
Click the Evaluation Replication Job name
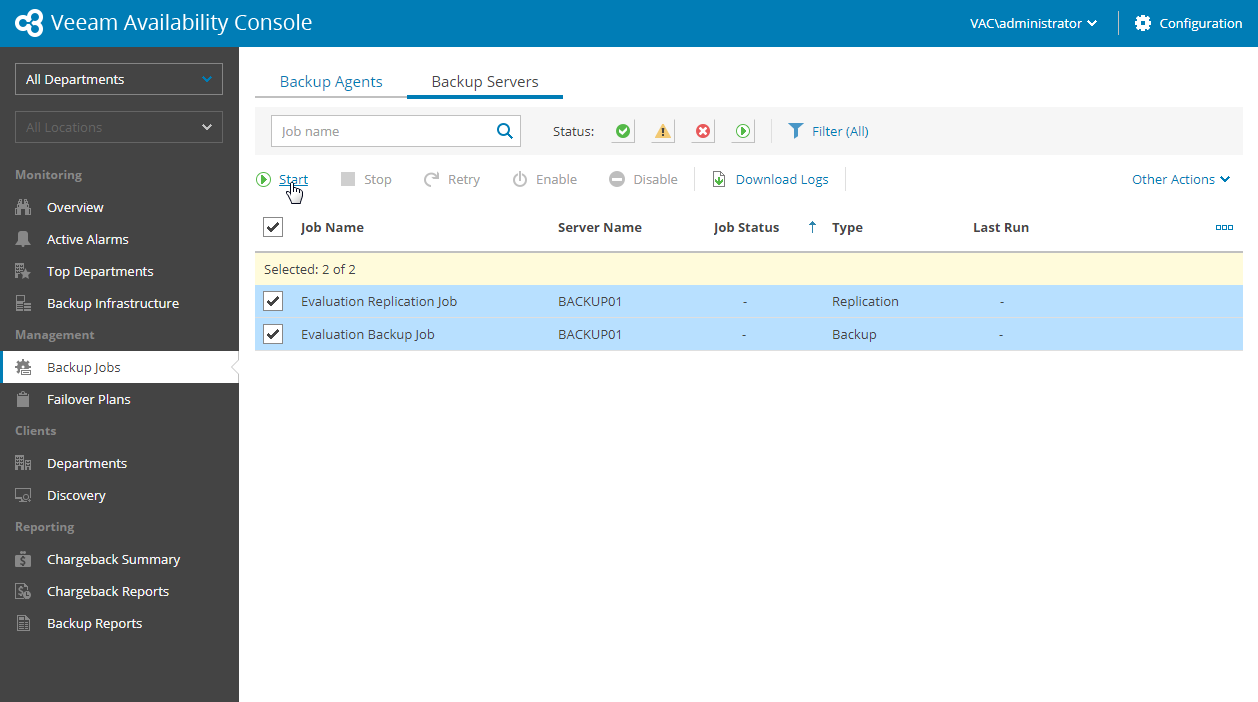point(379,301)
